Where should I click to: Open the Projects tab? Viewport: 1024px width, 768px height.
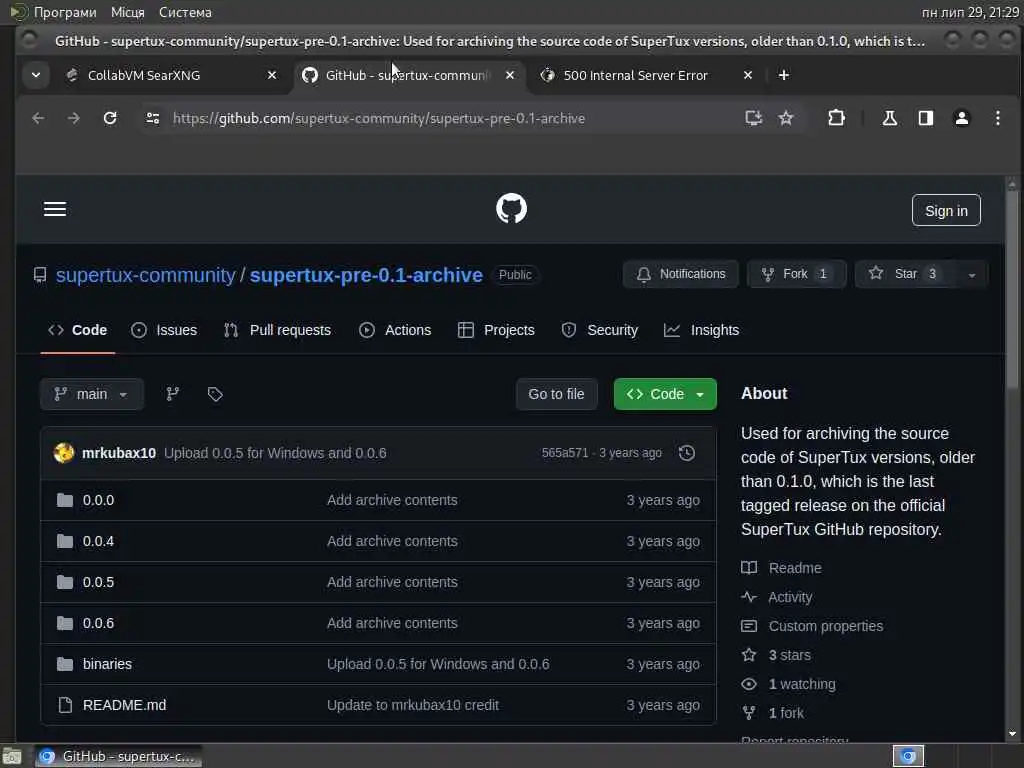tap(496, 330)
